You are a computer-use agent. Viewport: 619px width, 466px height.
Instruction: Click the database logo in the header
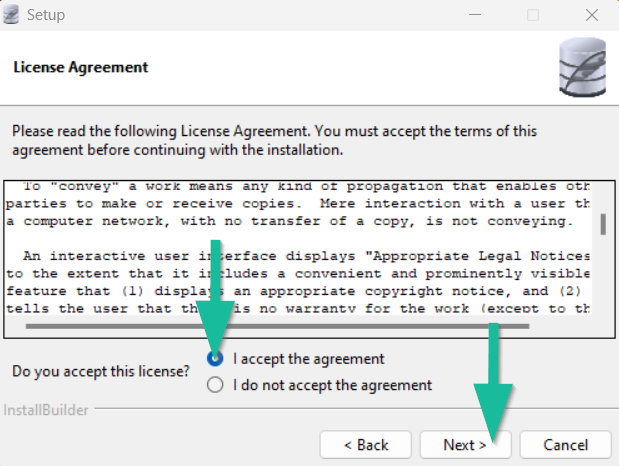tap(582, 66)
